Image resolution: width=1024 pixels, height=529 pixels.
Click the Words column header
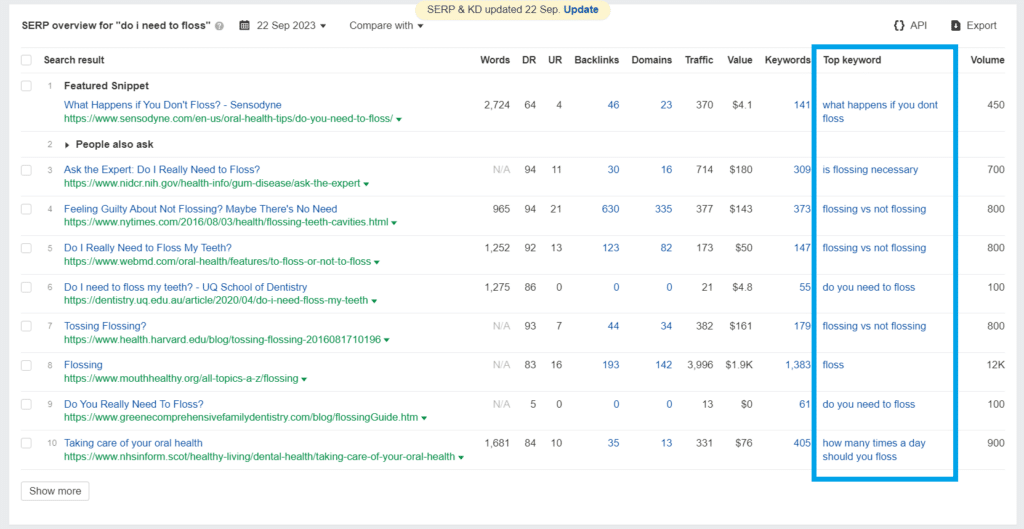pyautogui.click(x=495, y=60)
